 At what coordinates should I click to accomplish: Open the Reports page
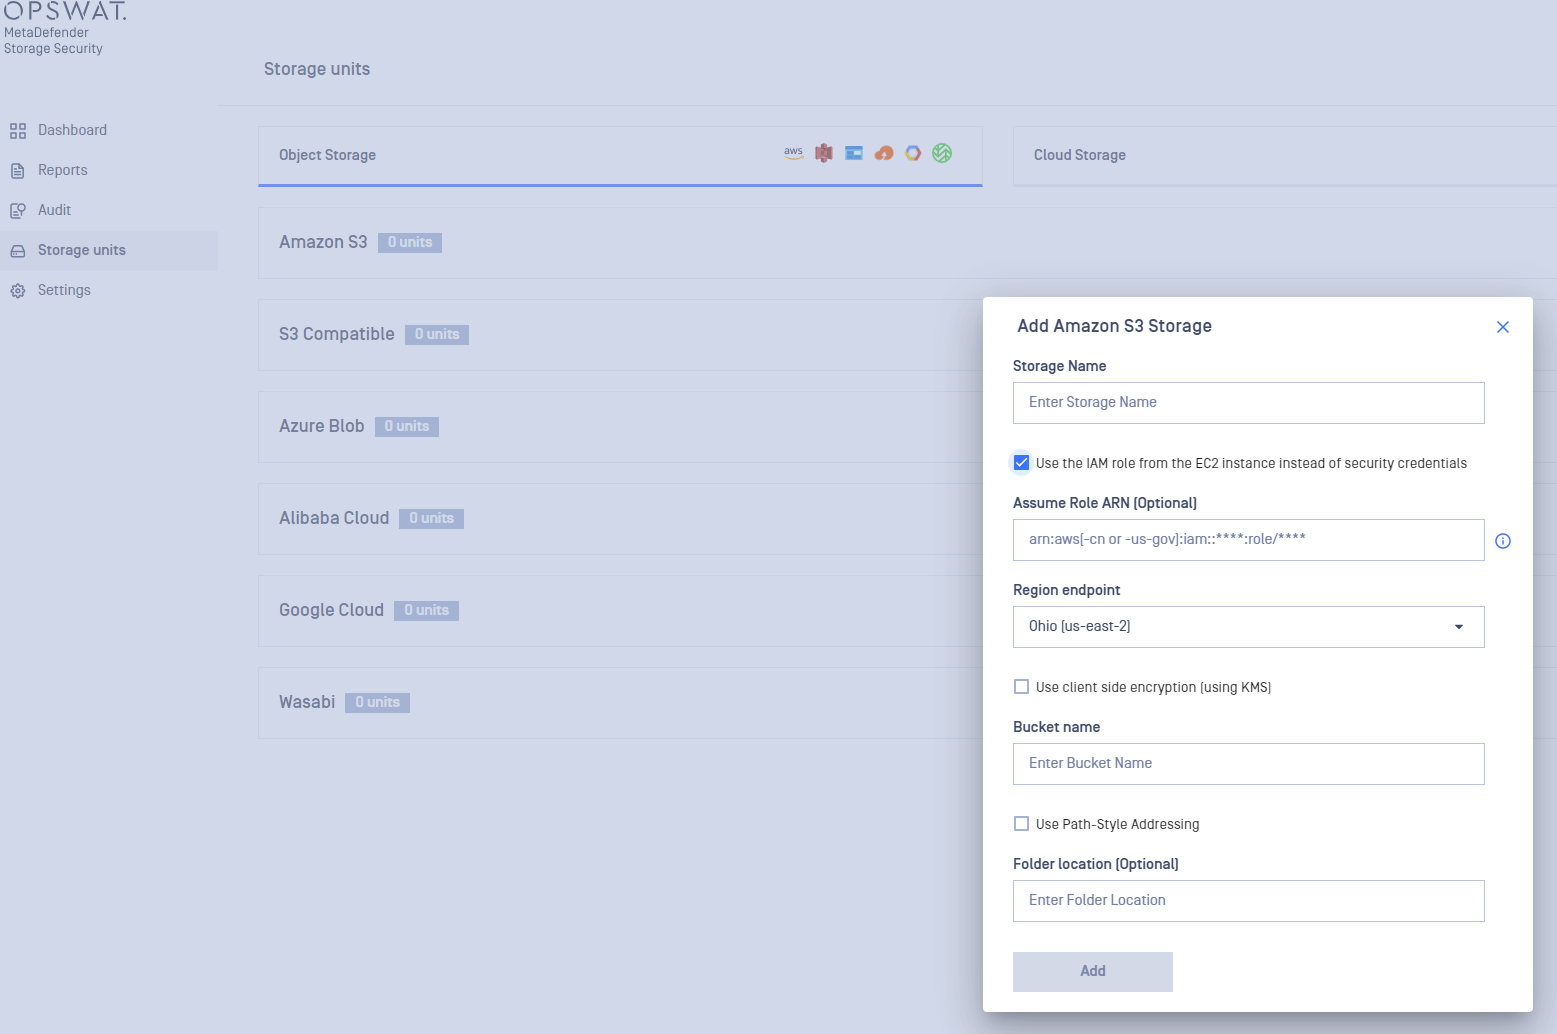108,171
